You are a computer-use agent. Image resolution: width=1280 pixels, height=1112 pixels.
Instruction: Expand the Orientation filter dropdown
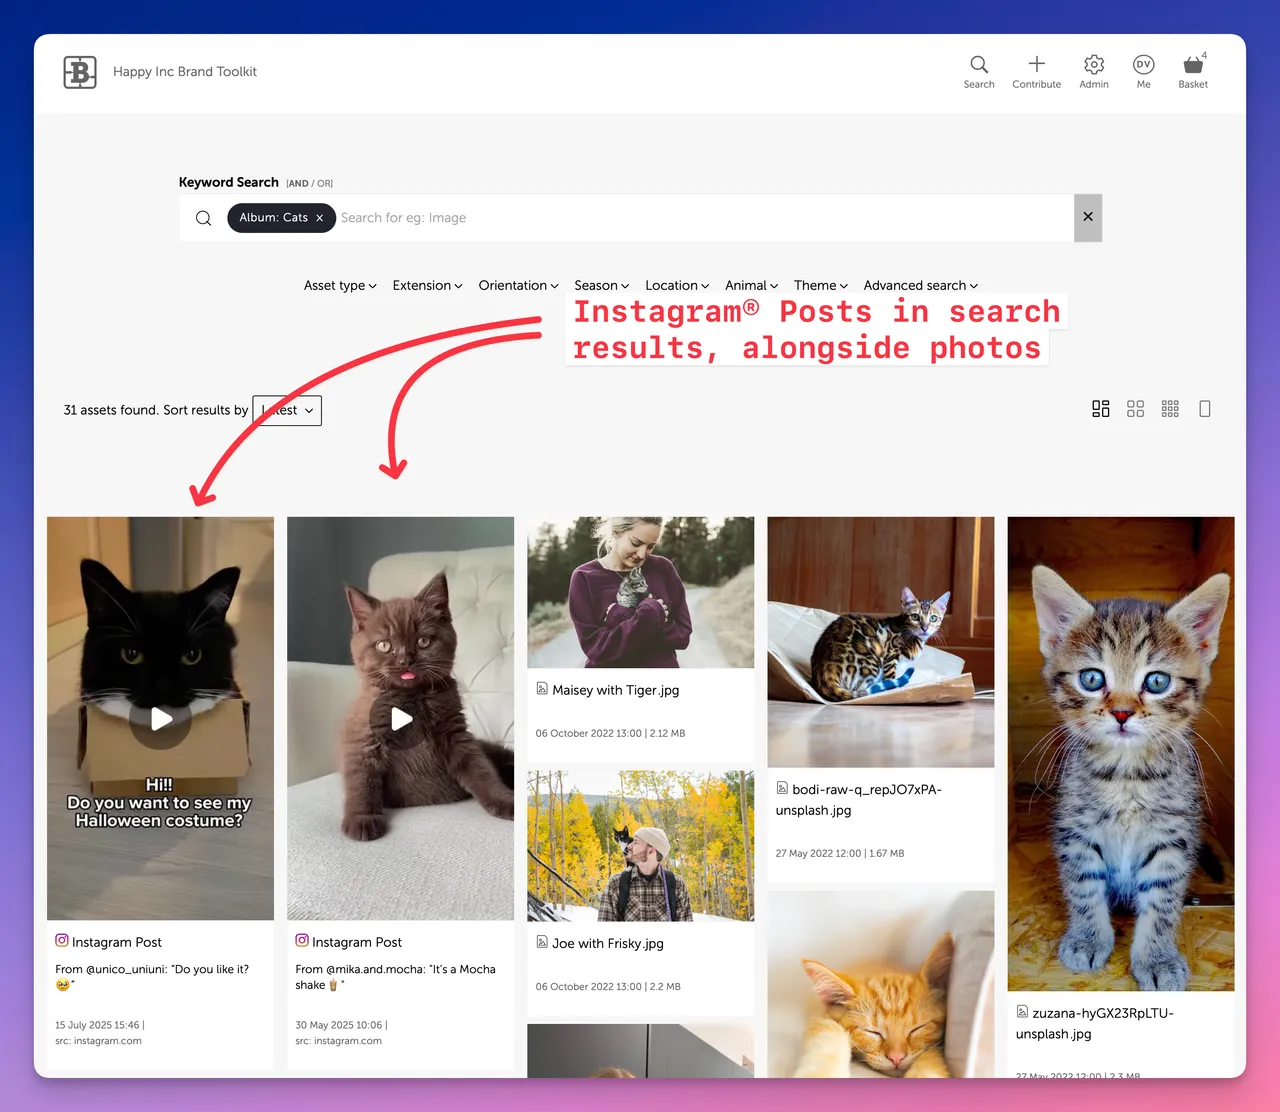tap(518, 286)
